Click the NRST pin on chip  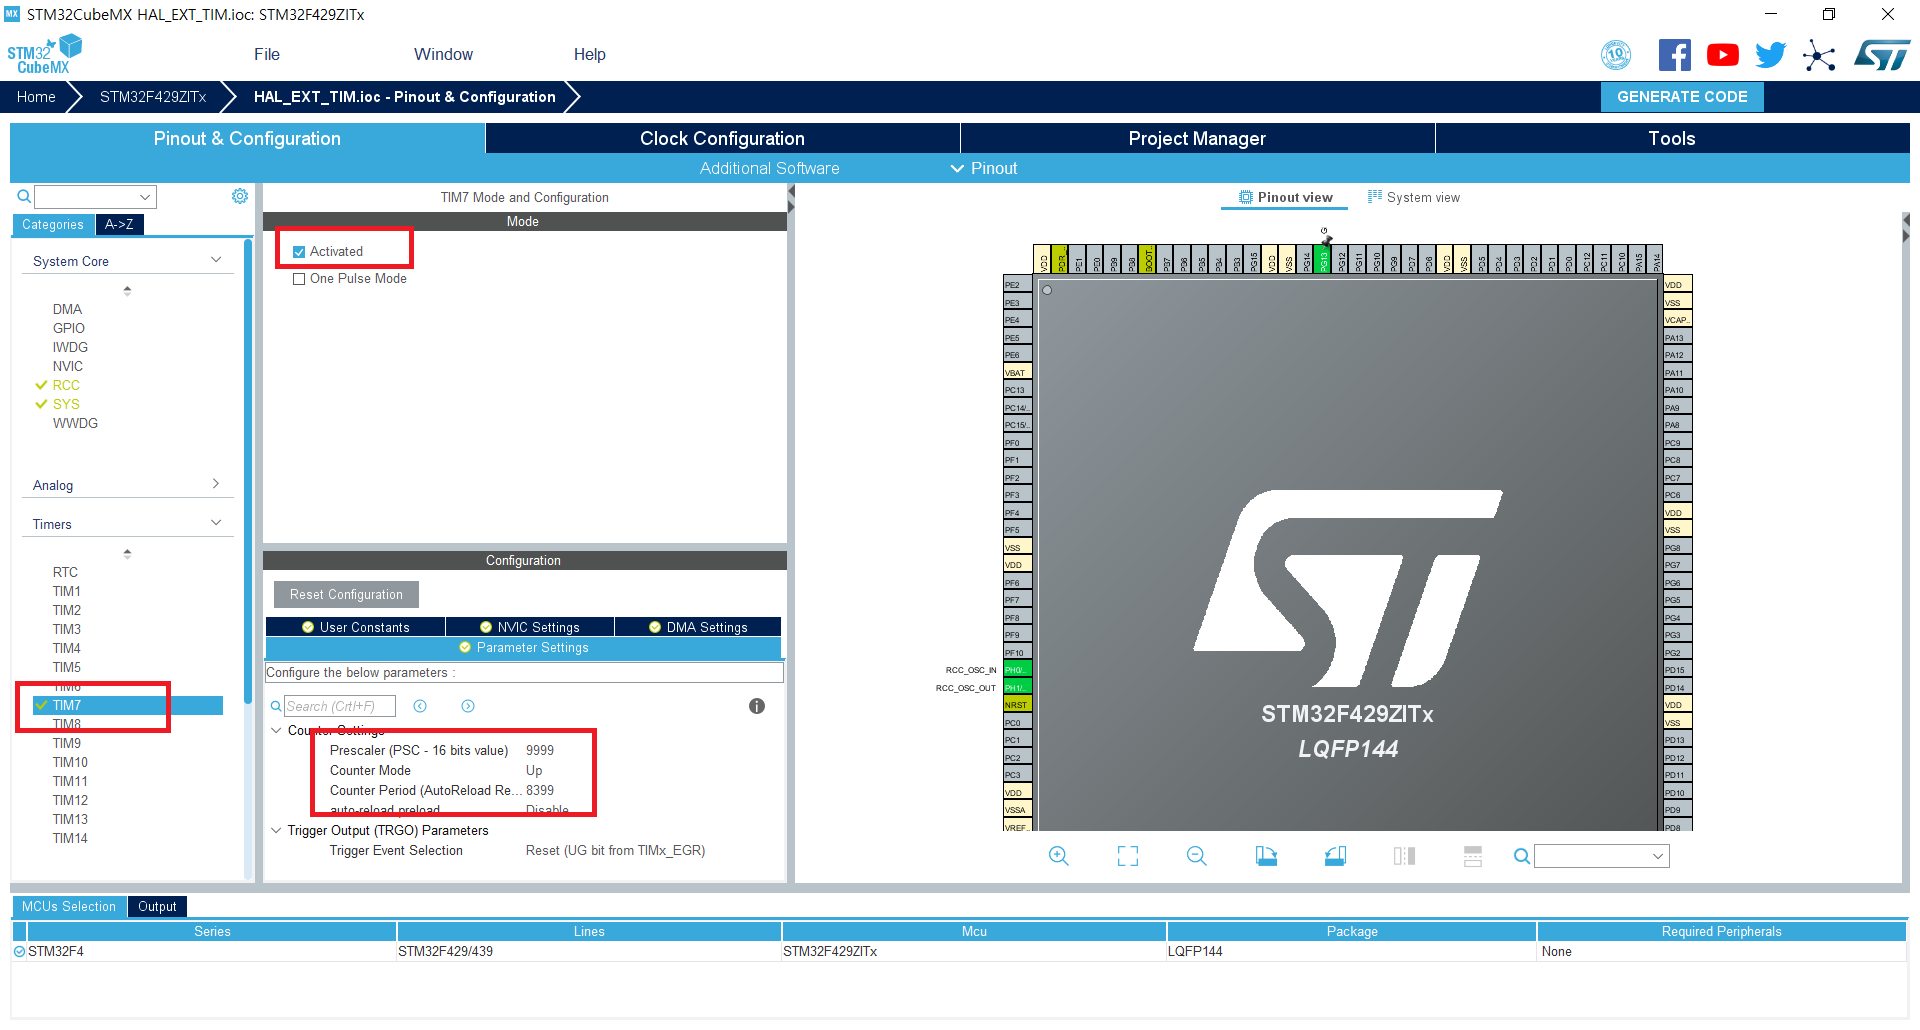point(1017,705)
